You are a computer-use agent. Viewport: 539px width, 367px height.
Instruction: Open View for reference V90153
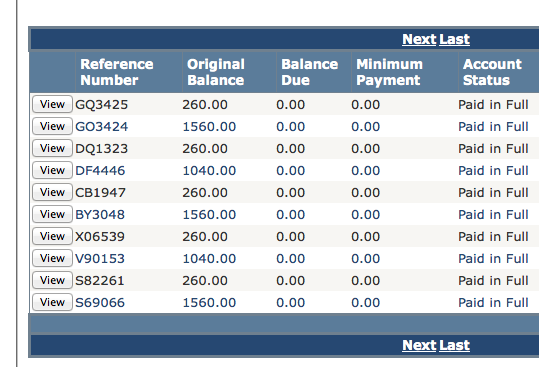point(52,258)
